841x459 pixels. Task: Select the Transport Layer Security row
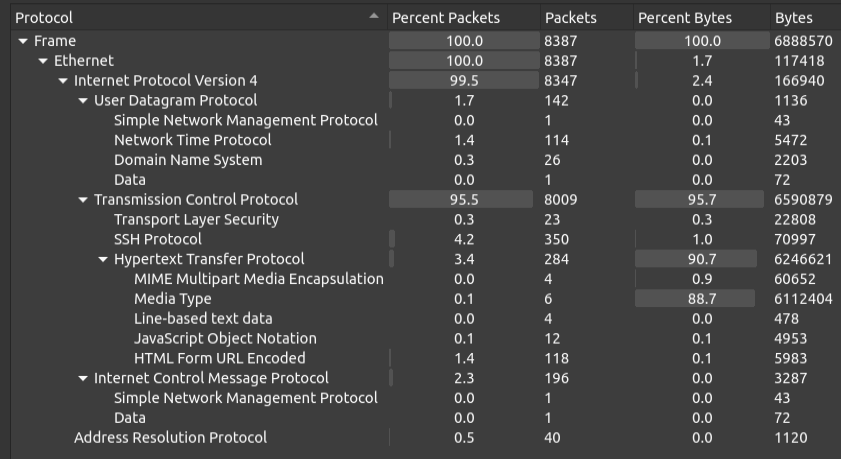196,219
